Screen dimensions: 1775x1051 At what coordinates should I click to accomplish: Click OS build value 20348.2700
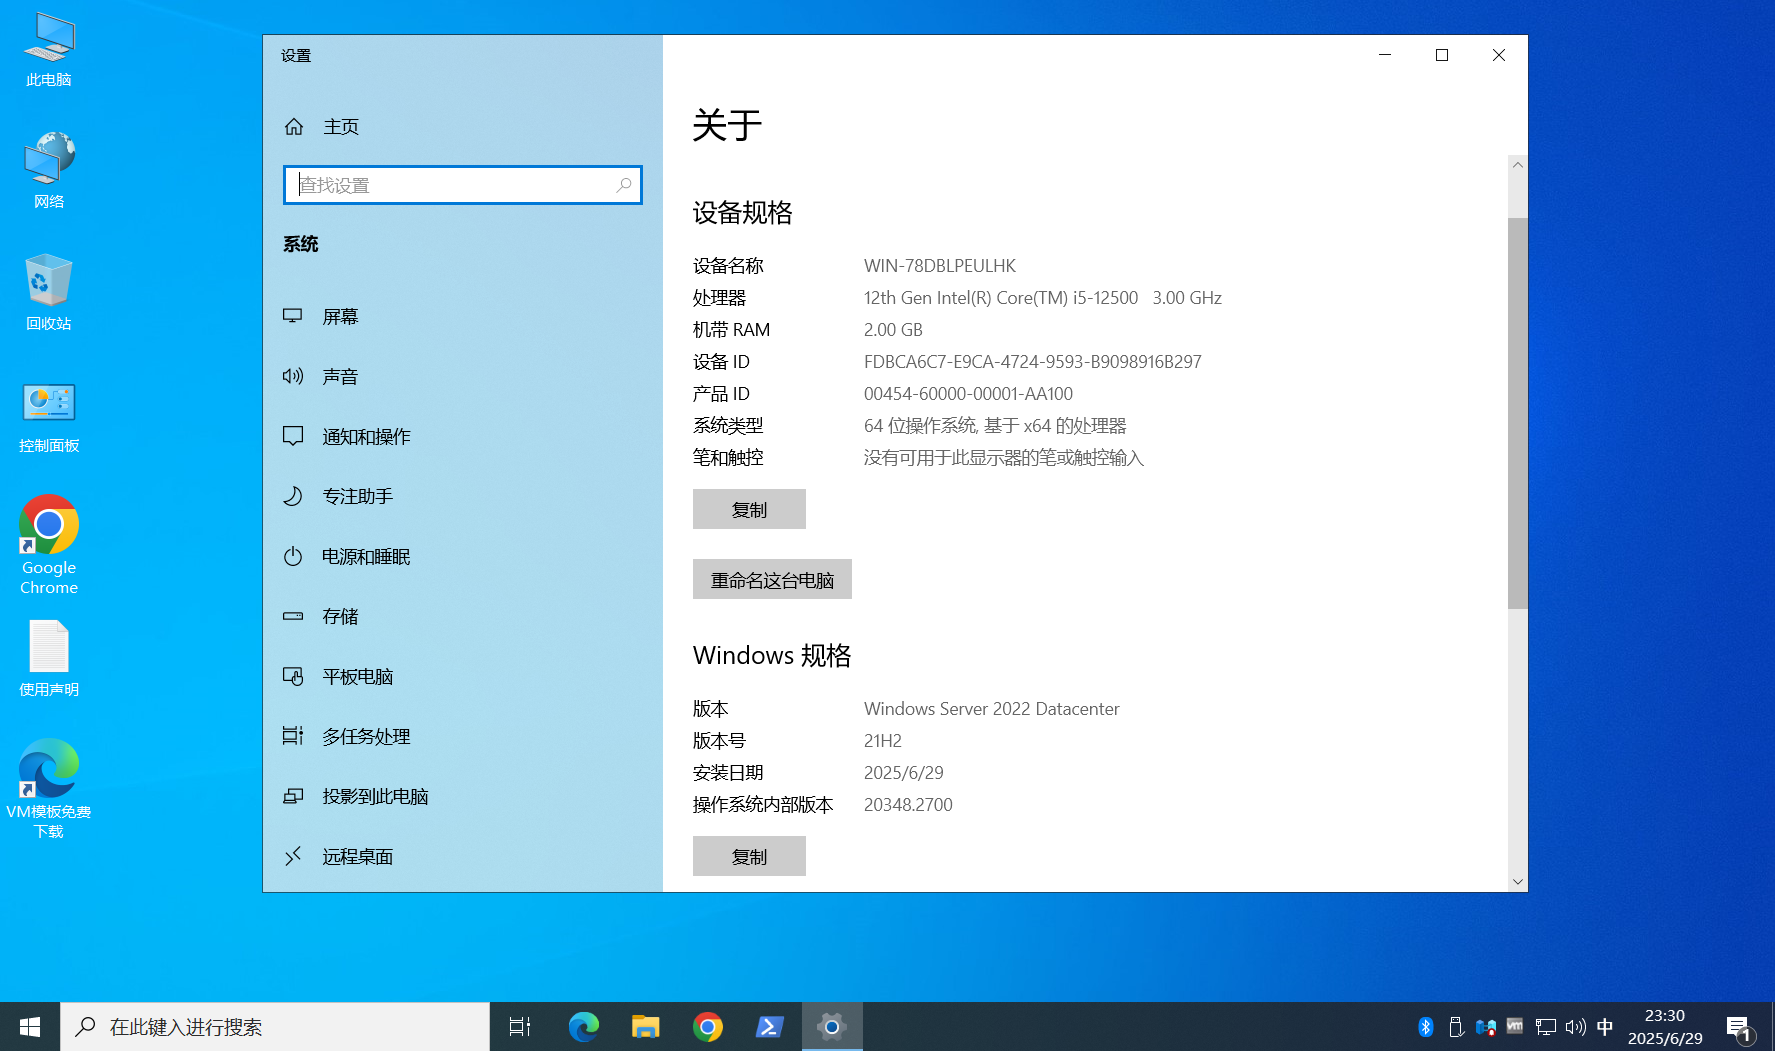(x=908, y=805)
